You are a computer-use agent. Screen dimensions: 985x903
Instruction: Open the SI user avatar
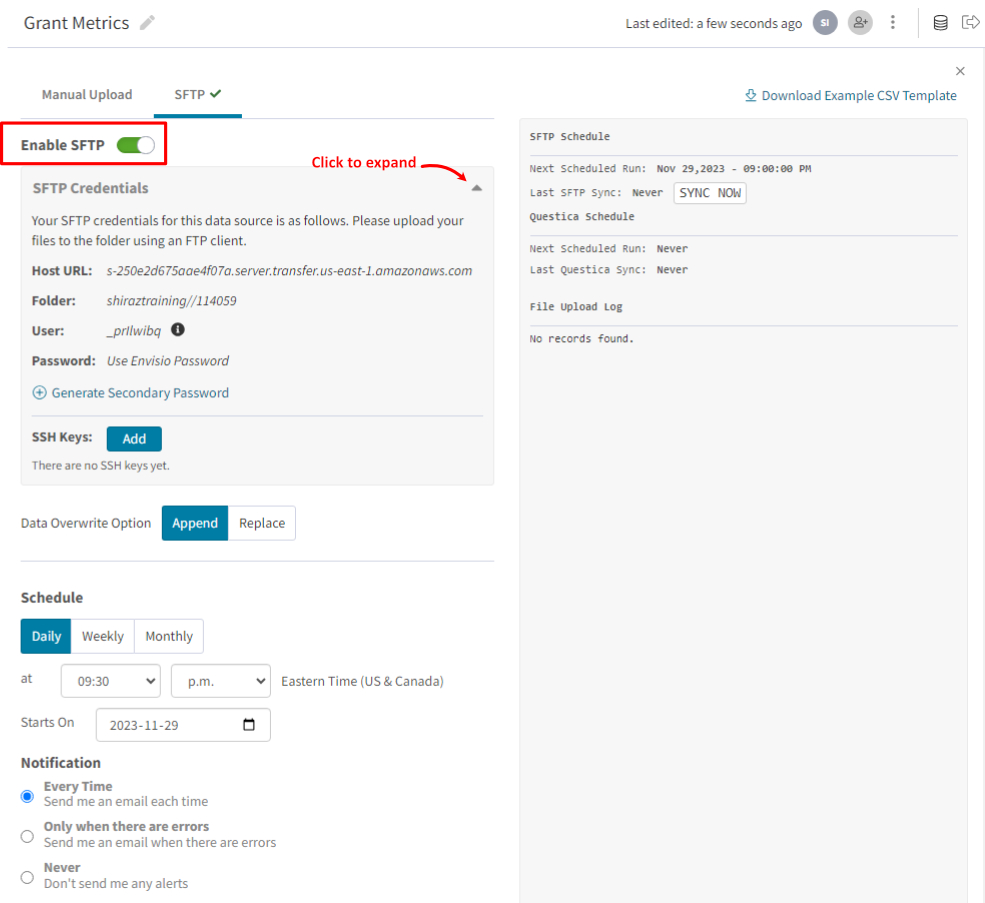click(825, 23)
